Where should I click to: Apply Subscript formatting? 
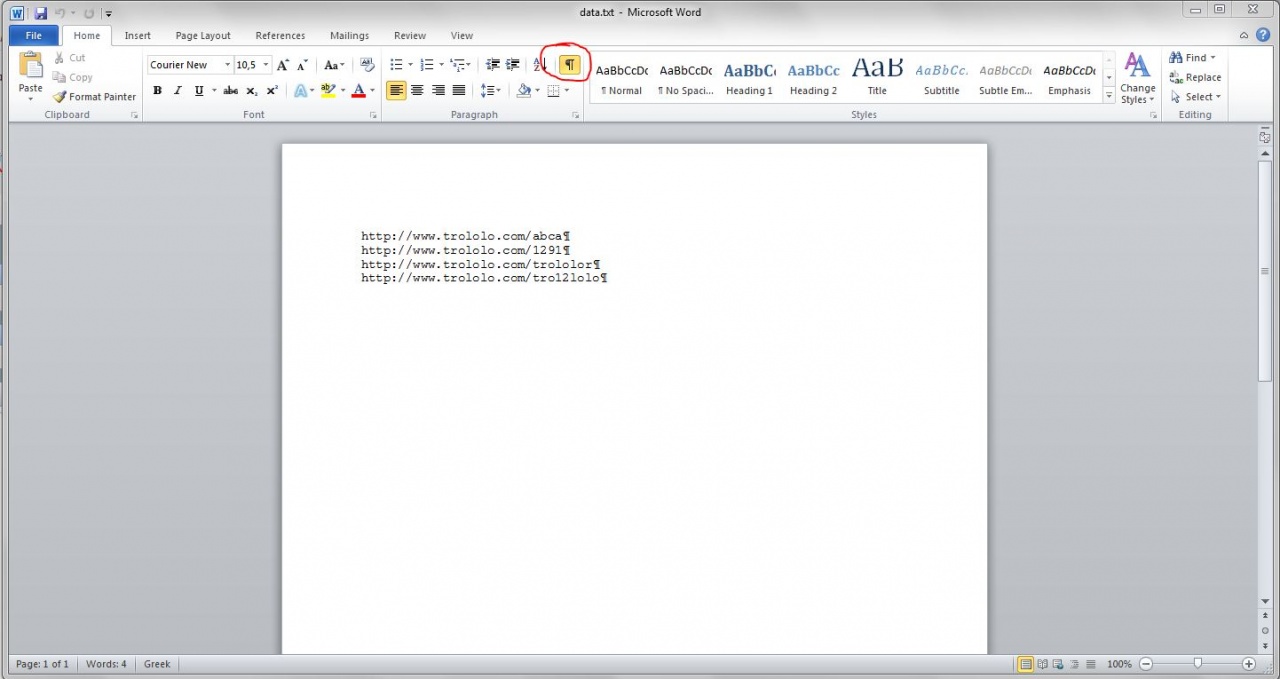(252, 91)
